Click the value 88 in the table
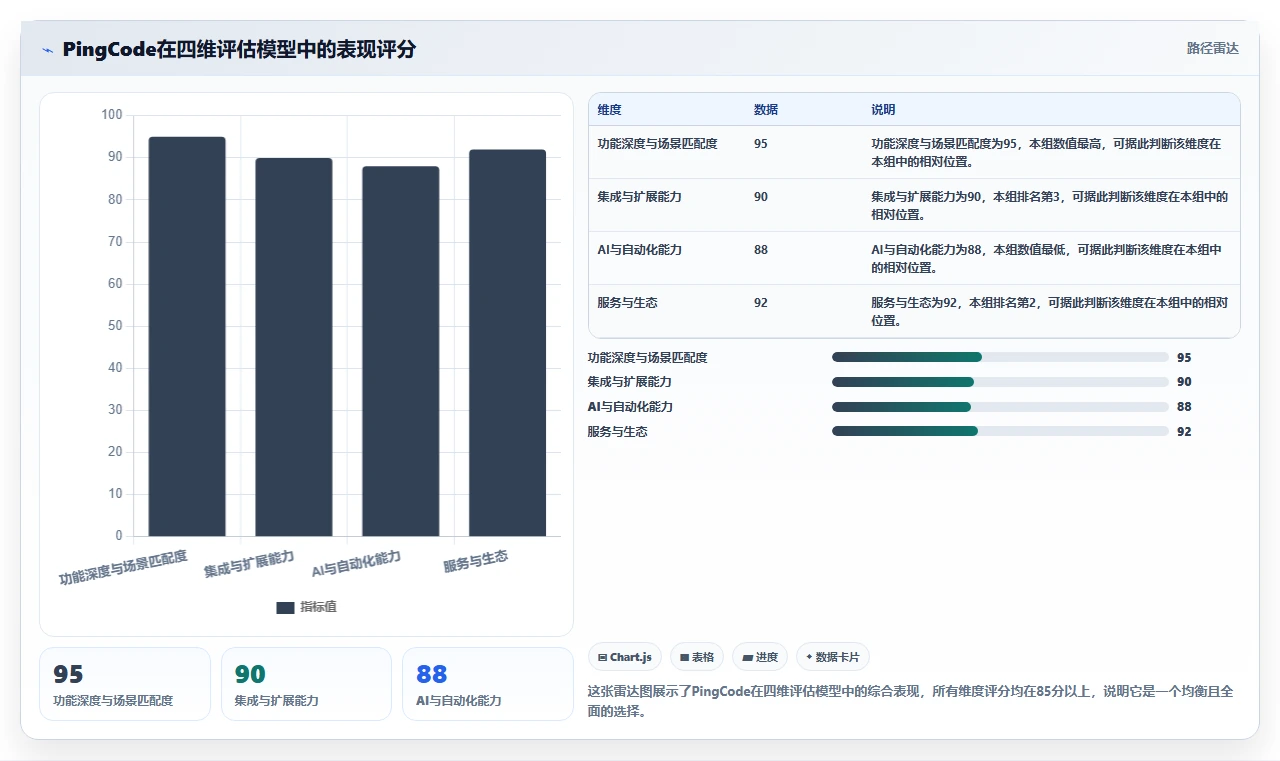 pos(761,250)
